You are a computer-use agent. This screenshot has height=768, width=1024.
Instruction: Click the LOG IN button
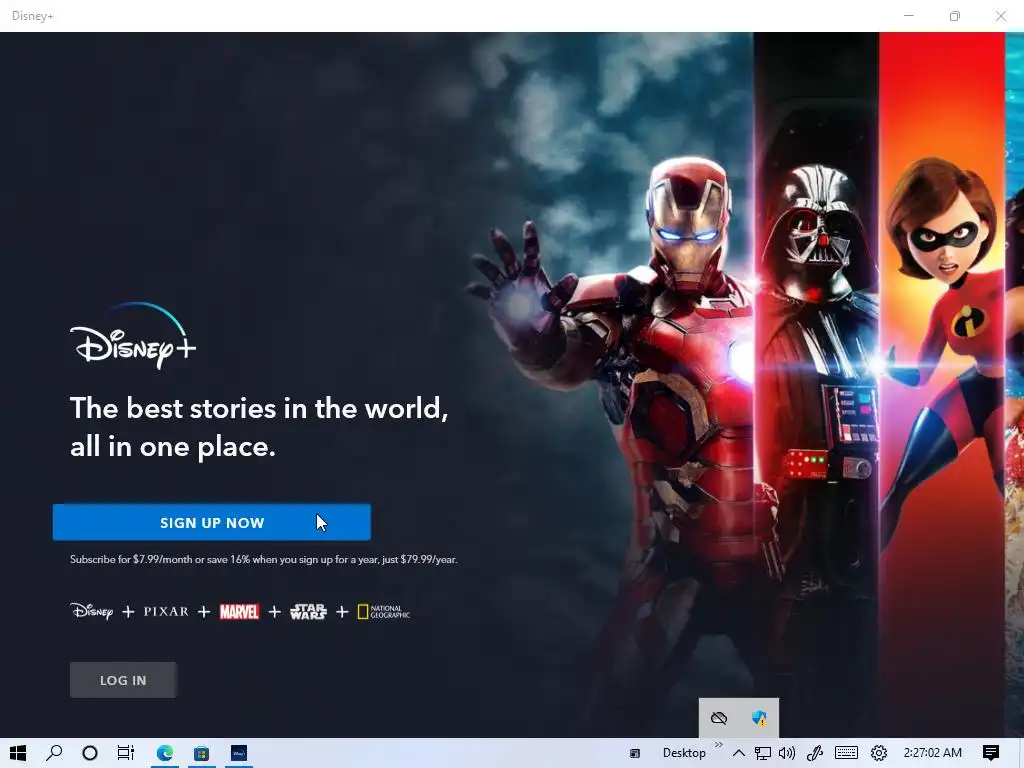pos(123,680)
